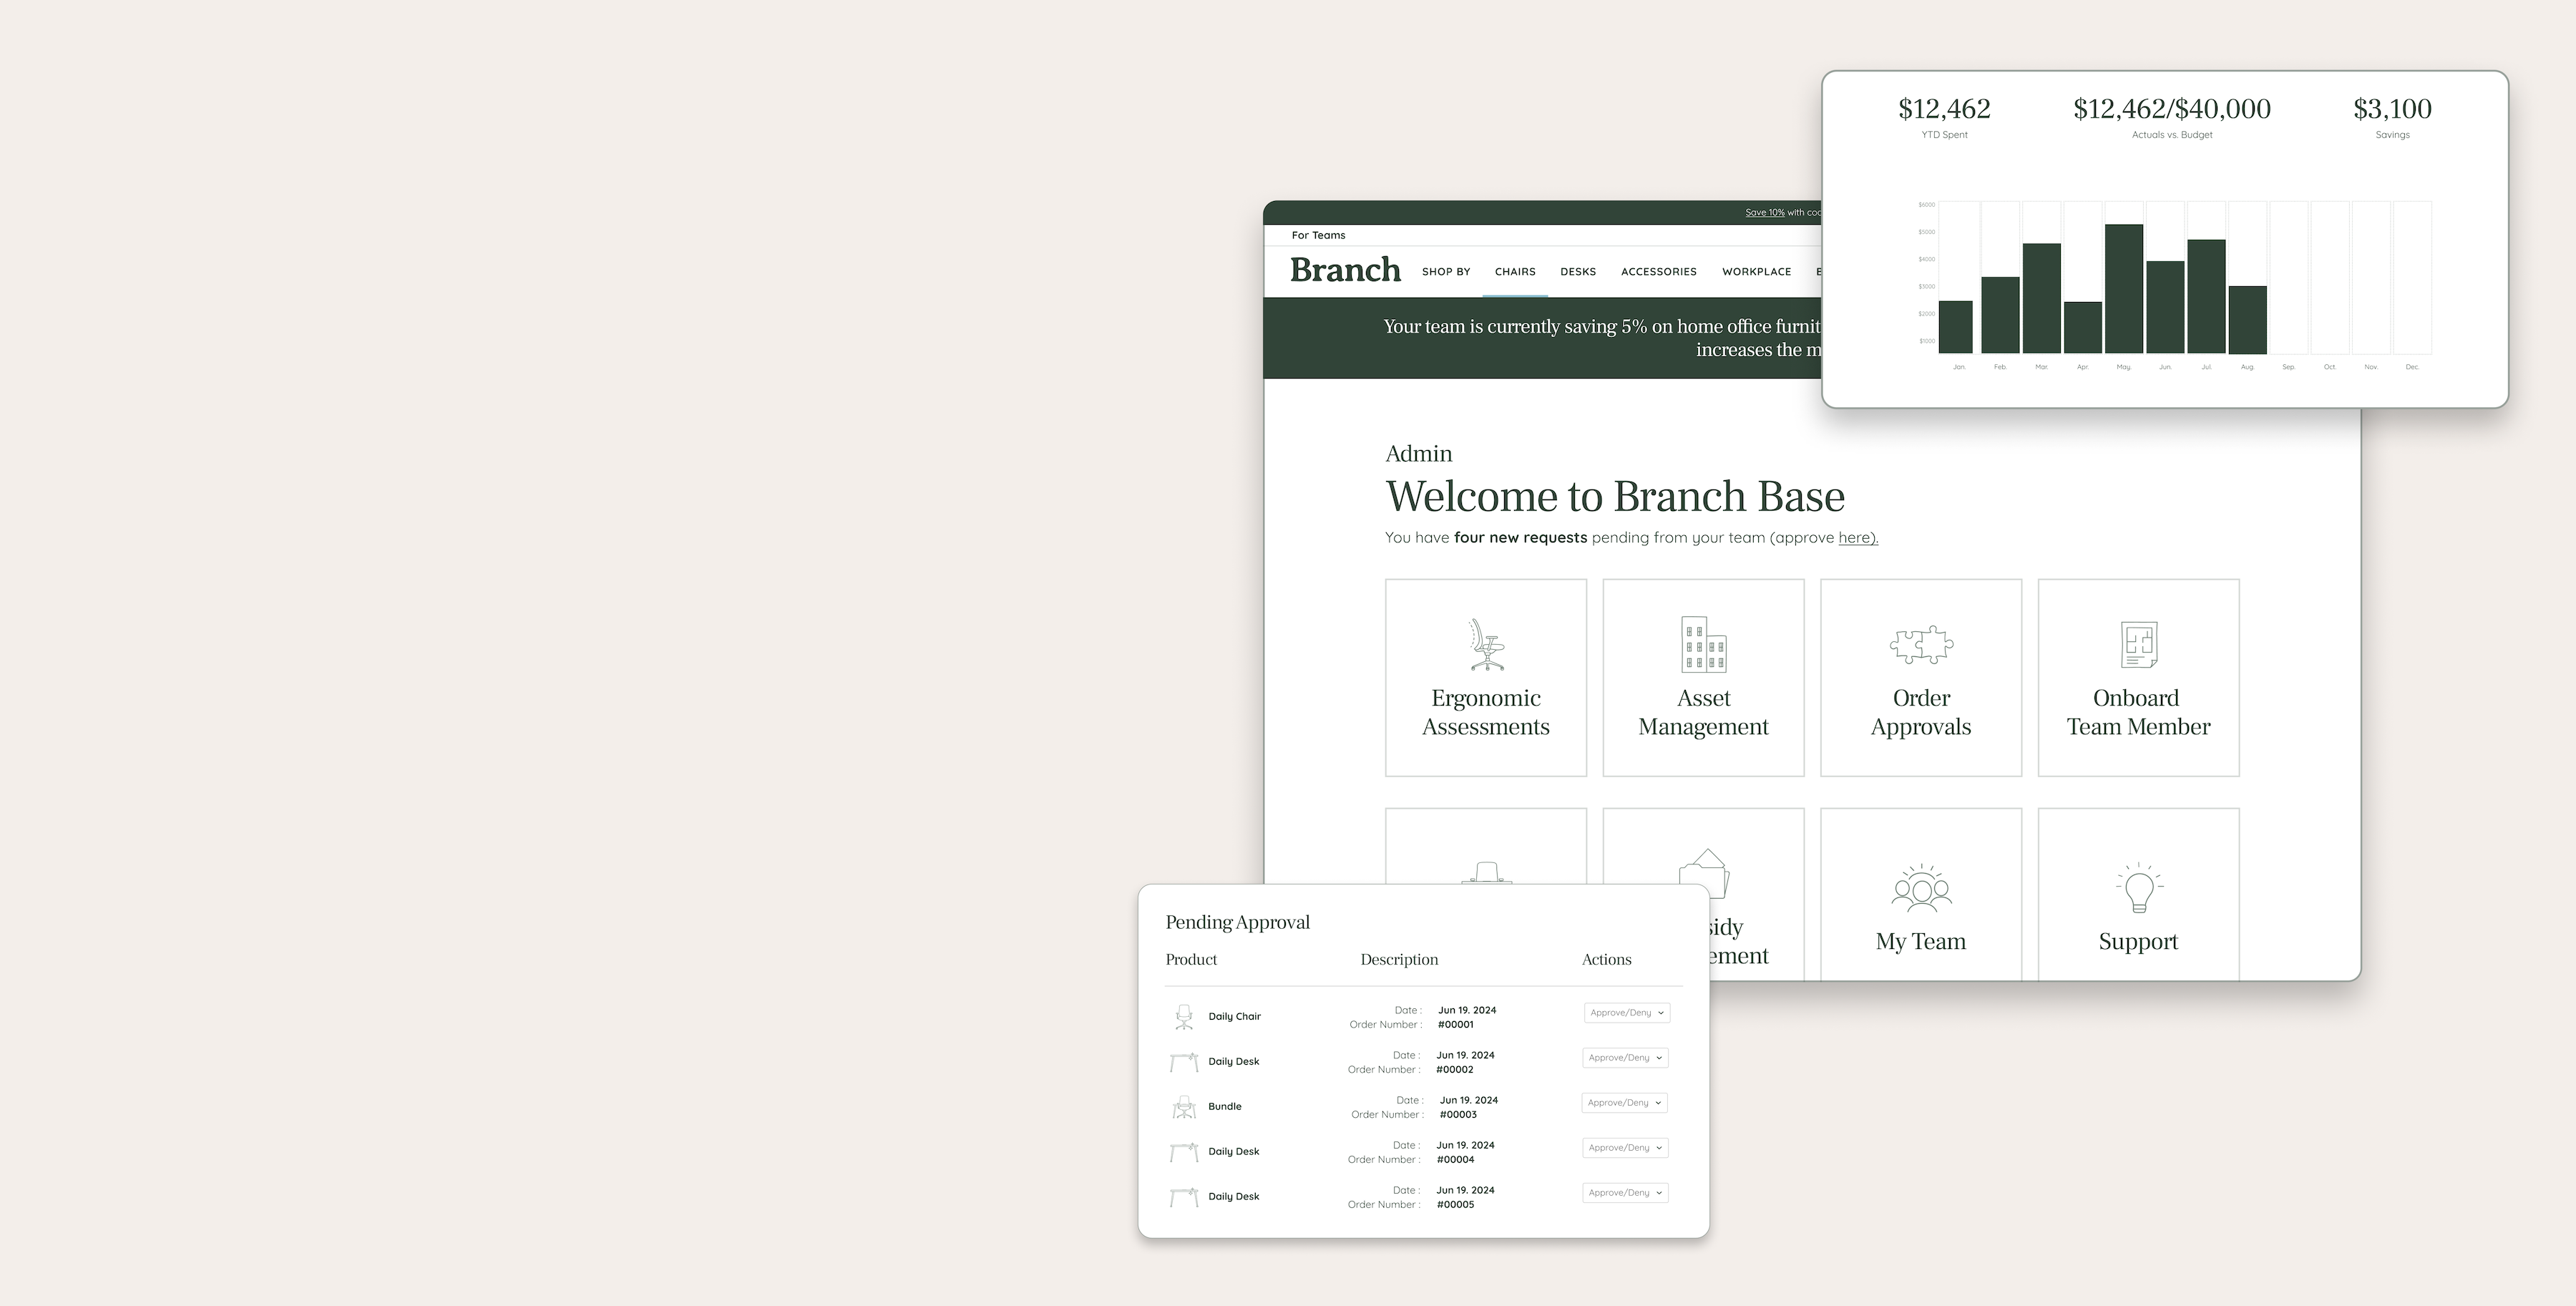Open the Asset Management building icon
Screen dimensions: 2576x1306
pos(1703,644)
